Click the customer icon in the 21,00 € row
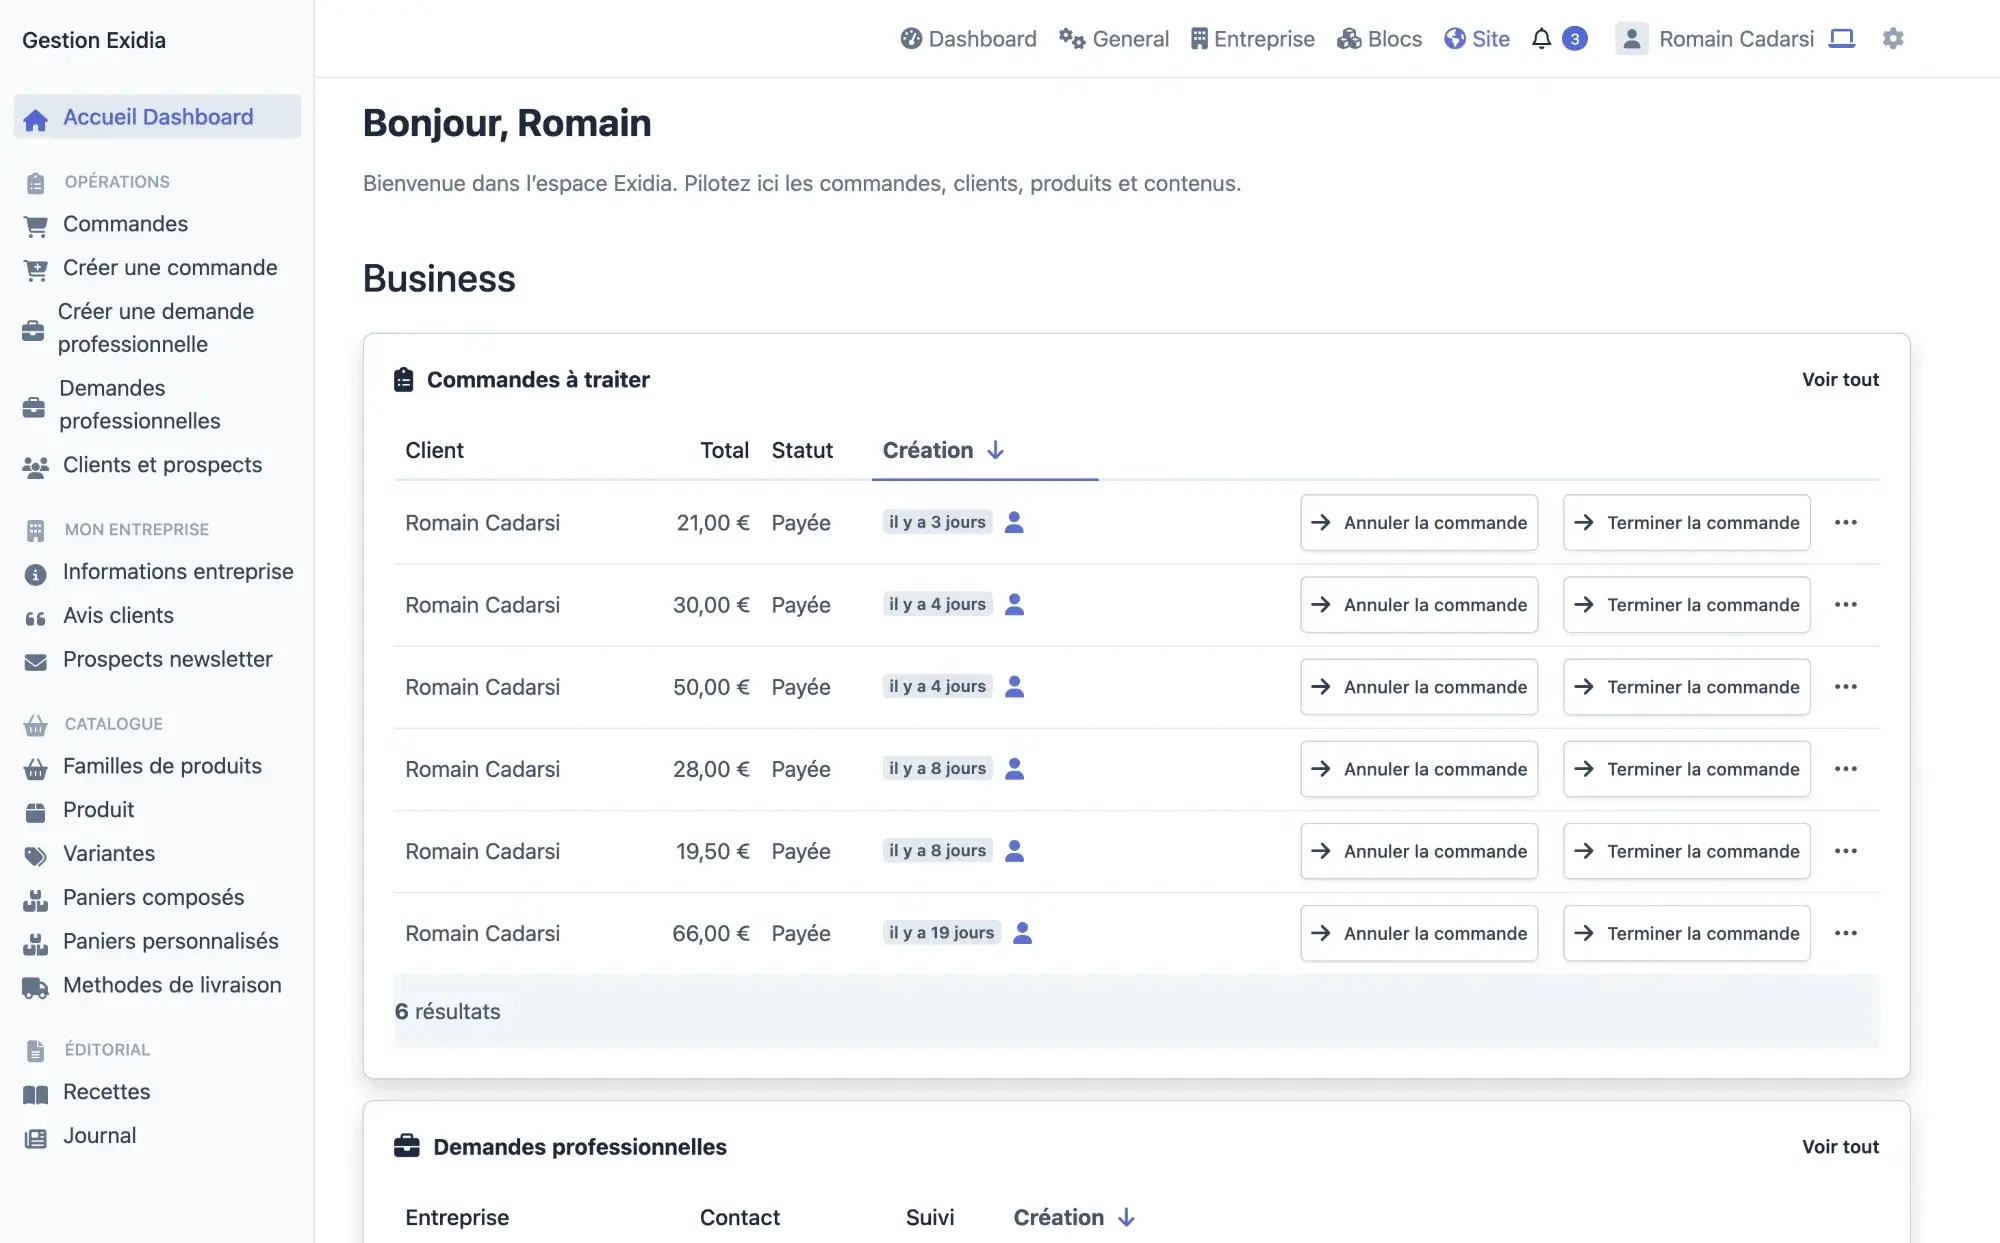The width and height of the screenshot is (2000, 1243). point(1014,522)
